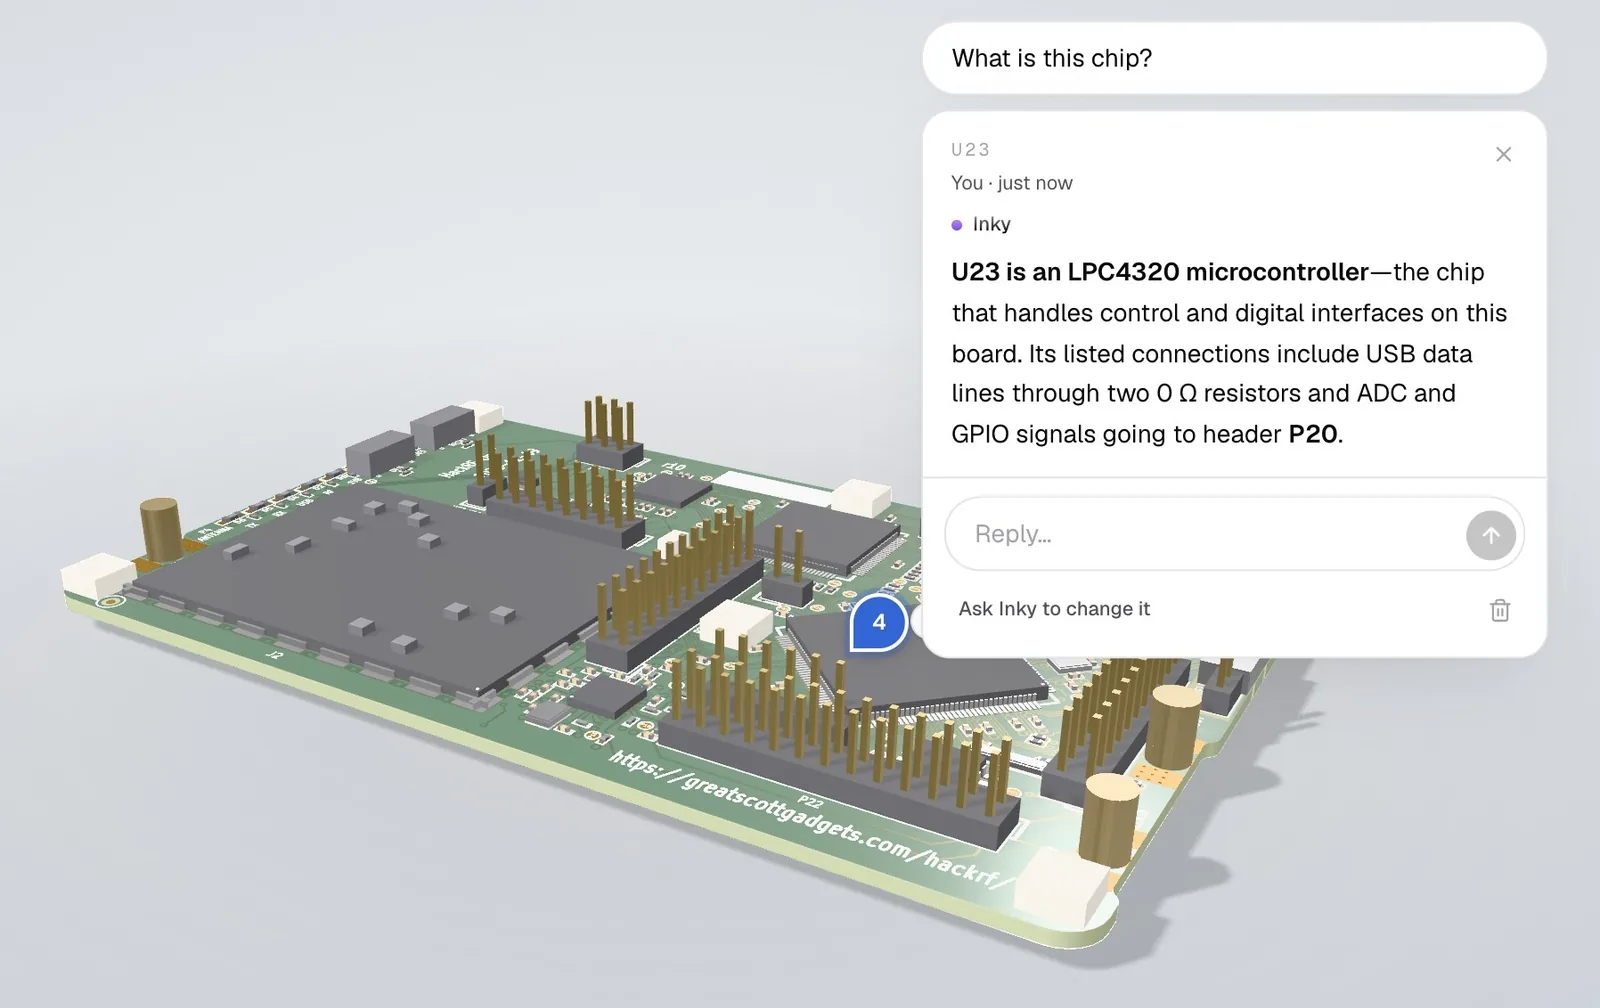Viewport: 1600px width, 1008px height.
Task: Send the reply with arrow button
Action: [x=1490, y=535]
